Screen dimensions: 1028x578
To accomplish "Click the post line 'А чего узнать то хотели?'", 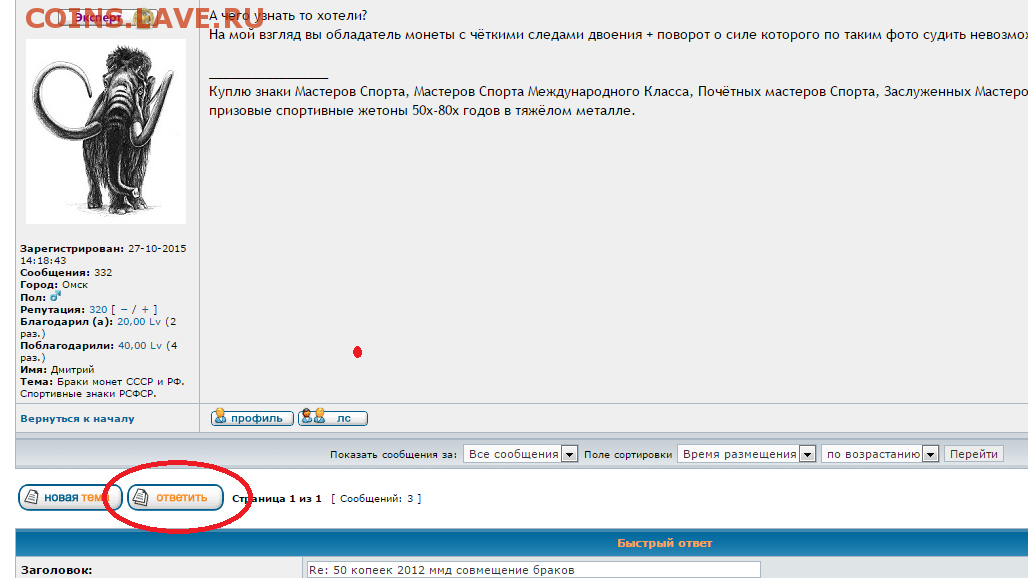I will coord(288,15).
